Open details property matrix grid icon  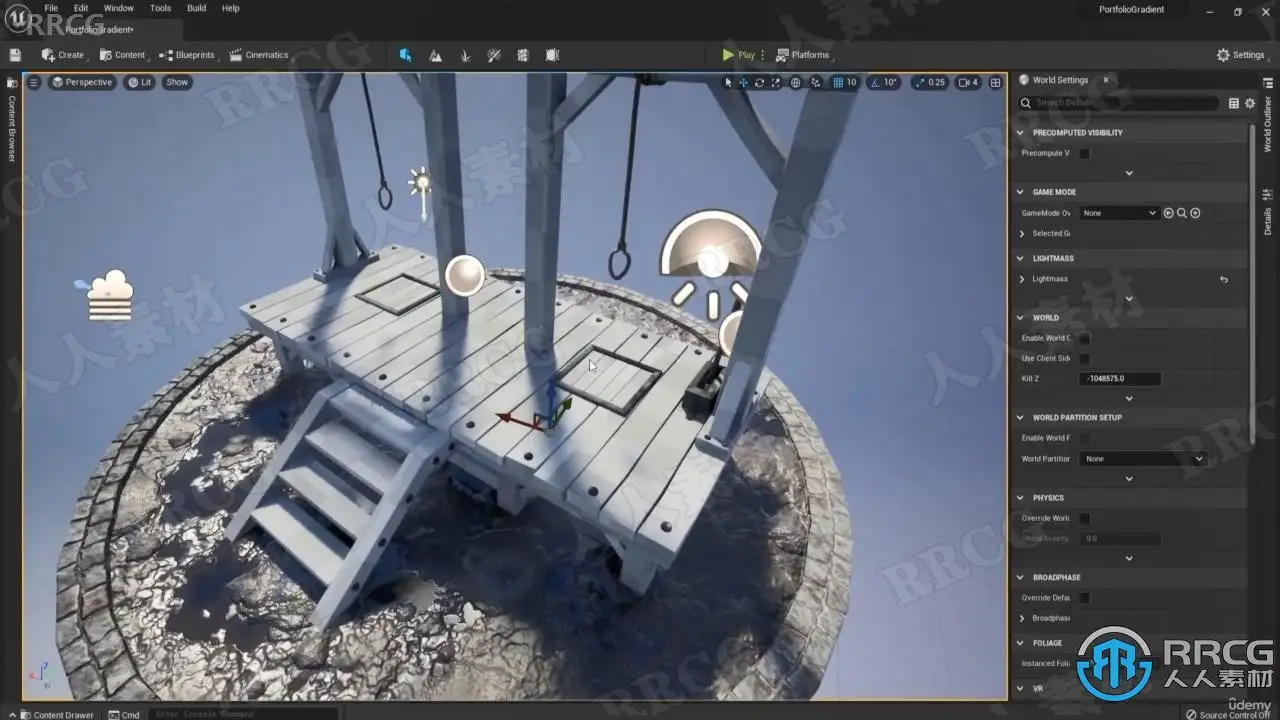point(1234,103)
